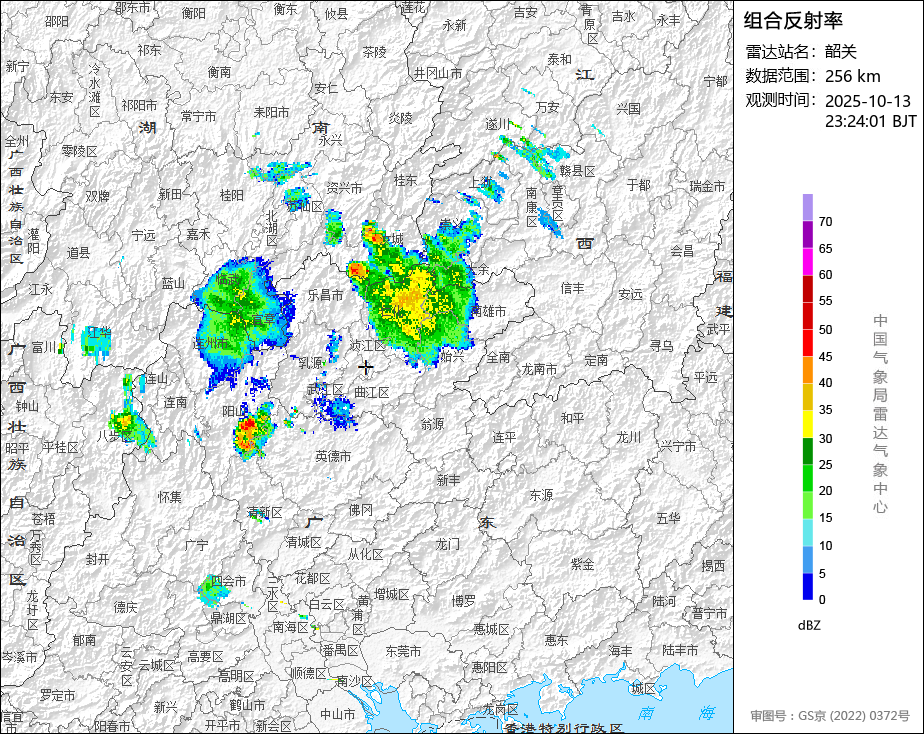Click the radar station name 韶关
Image resolution: width=924 pixels, height=734 pixels.
(840, 52)
